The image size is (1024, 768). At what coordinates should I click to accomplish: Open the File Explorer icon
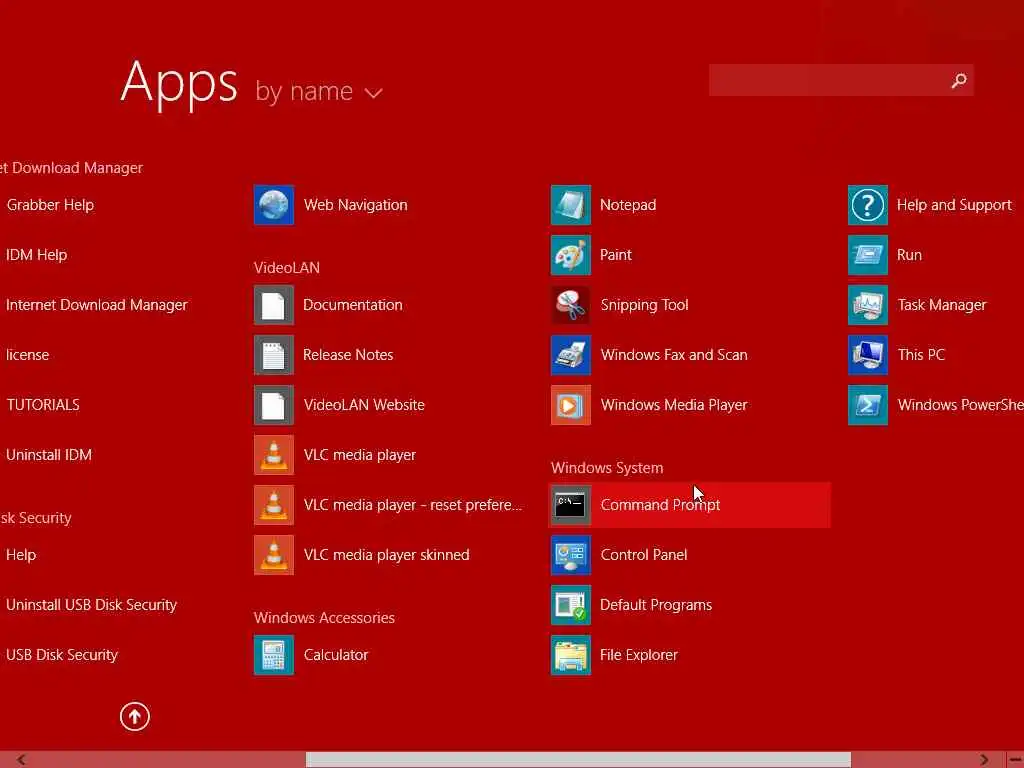571,655
